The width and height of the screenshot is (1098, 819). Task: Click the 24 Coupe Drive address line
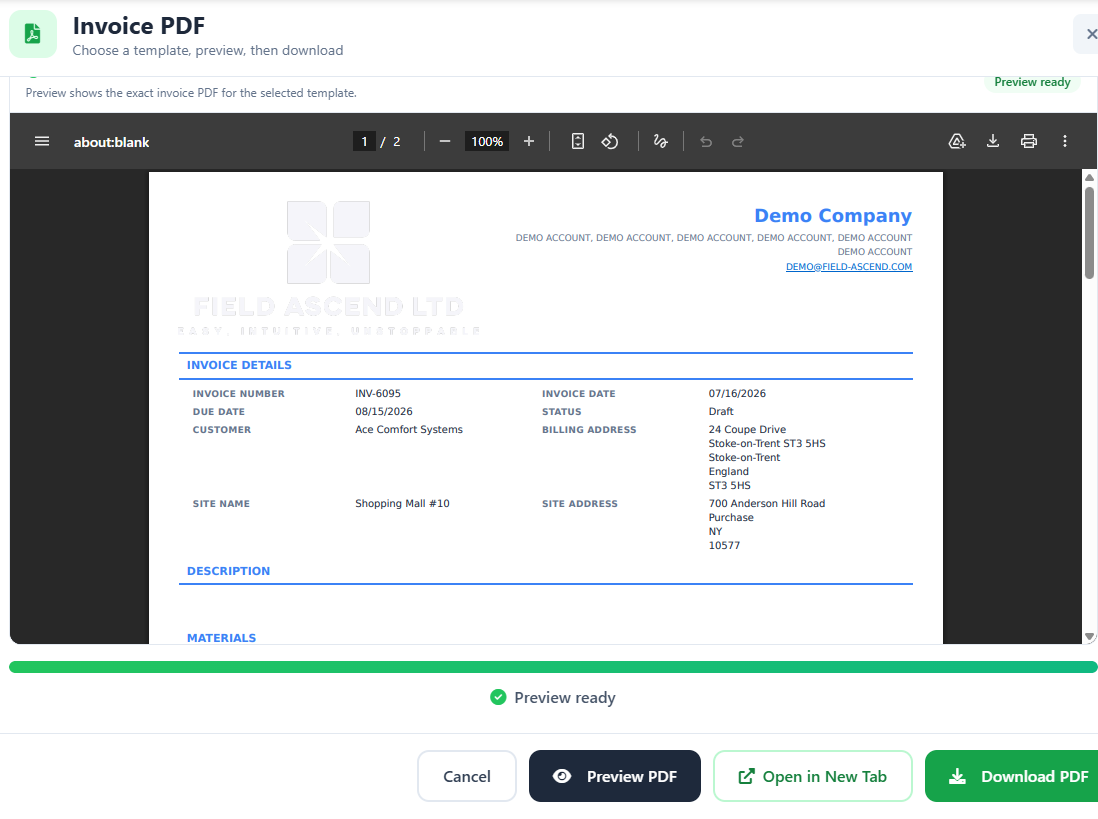click(747, 430)
